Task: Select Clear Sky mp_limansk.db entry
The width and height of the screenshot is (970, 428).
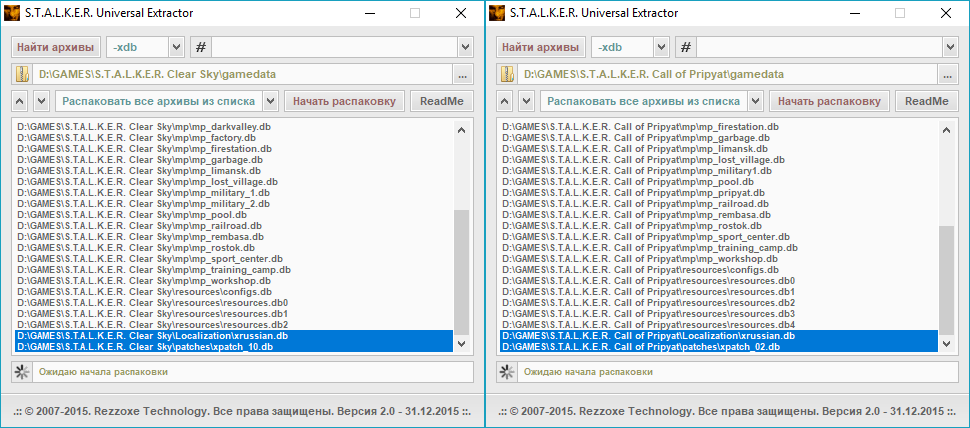Action: (233, 171)
